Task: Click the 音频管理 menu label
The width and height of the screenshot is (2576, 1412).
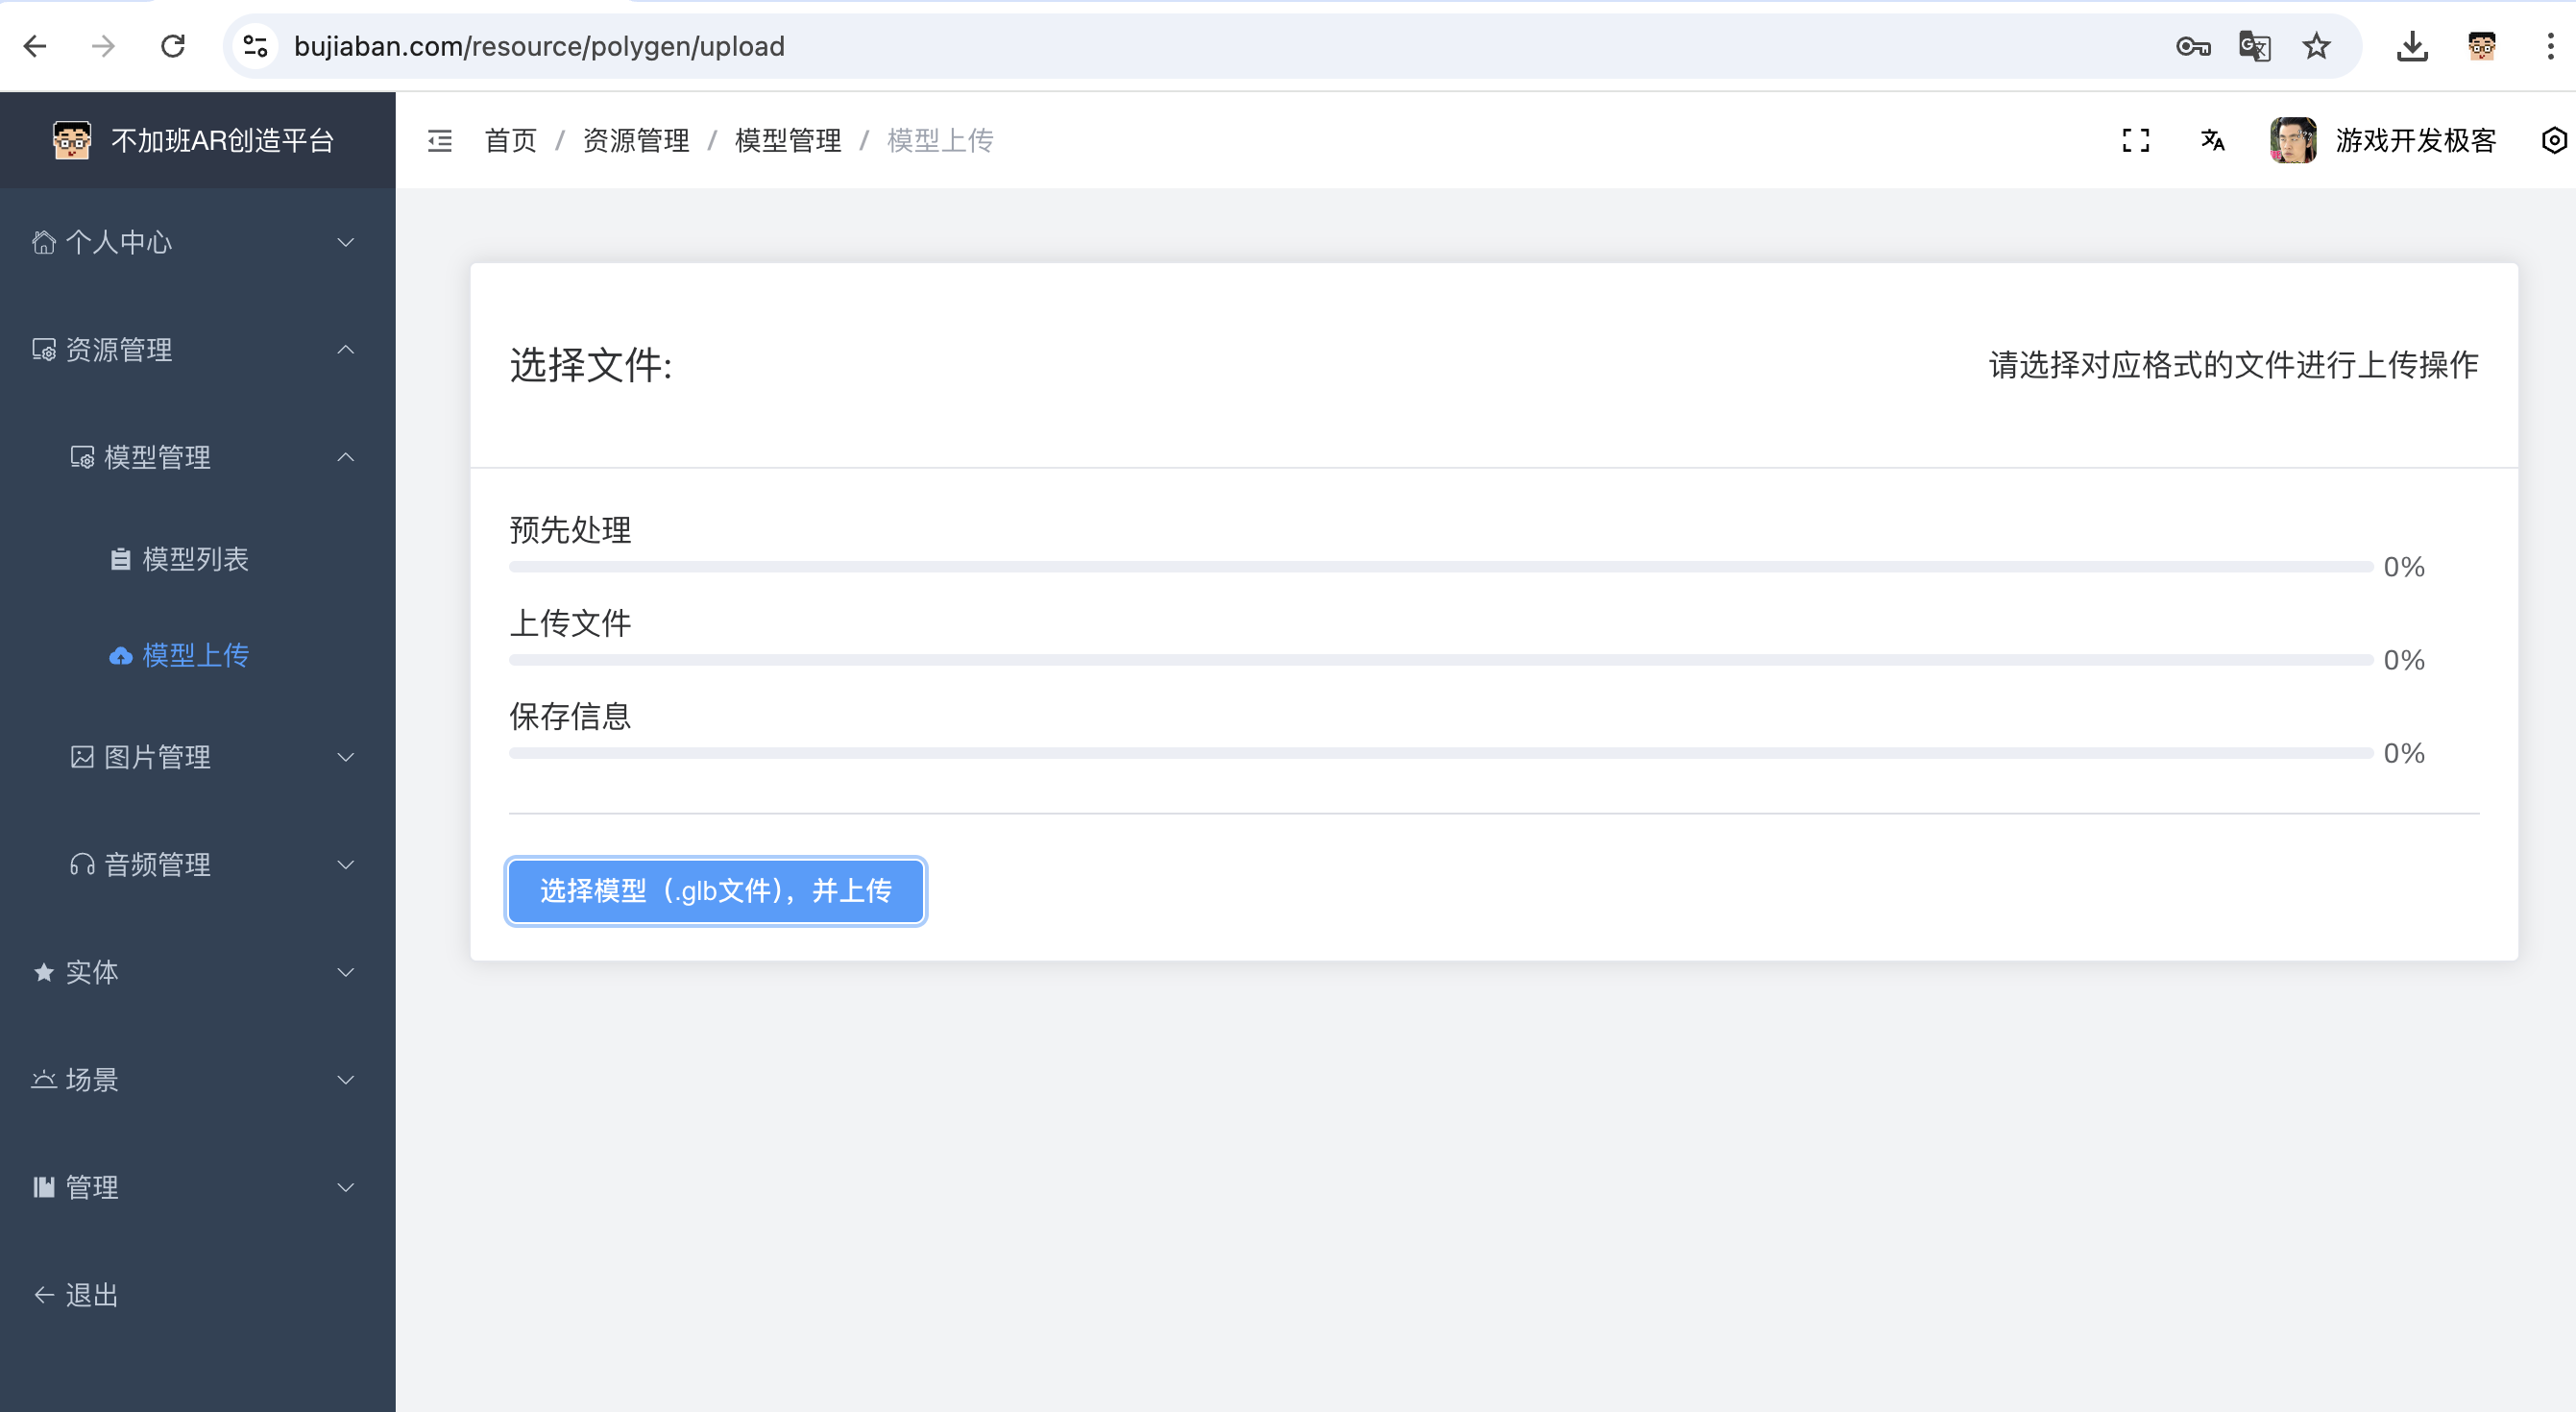Action: [157, 865]
